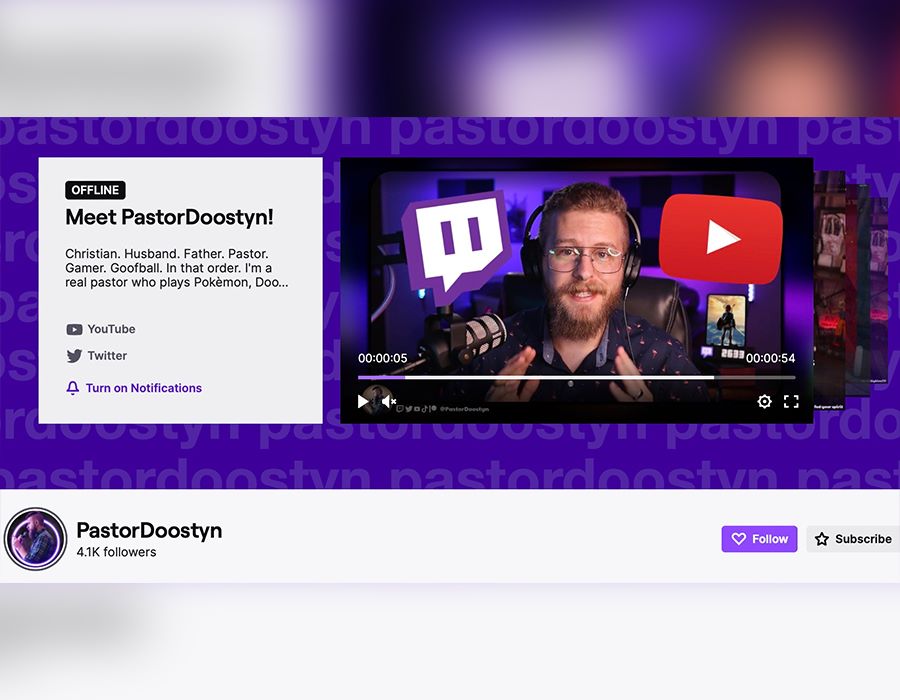Click the 4.1K followers count

pyautogui.click(x=117, y=552)
